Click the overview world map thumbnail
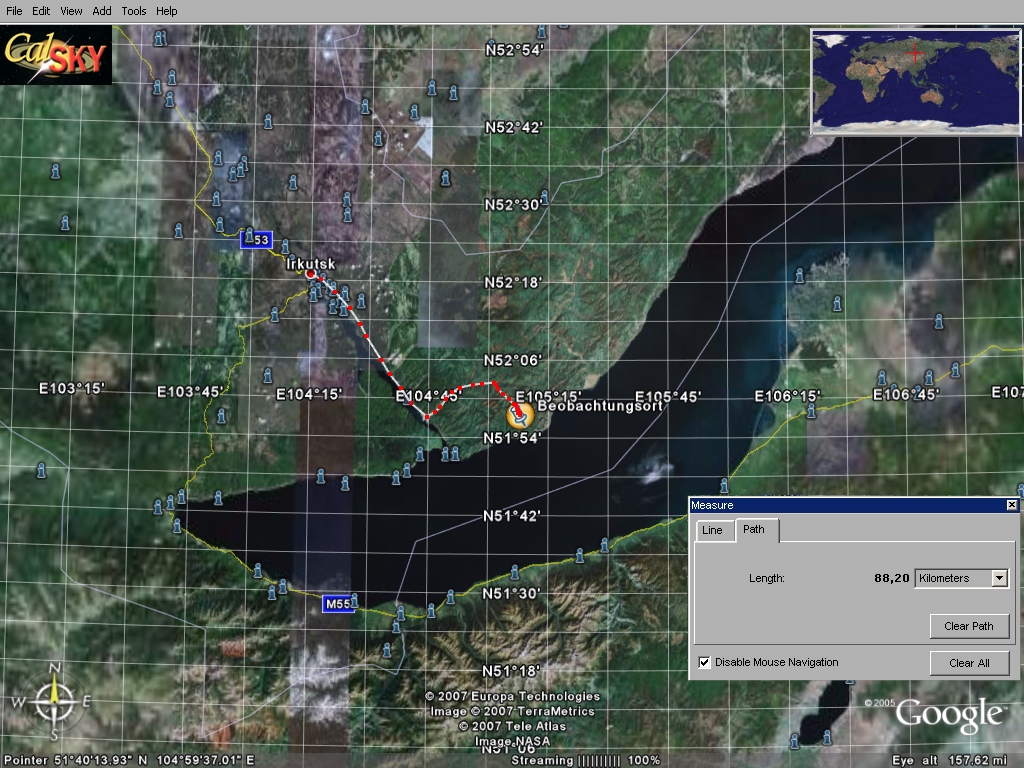 pyautogui.click(x=915, y=82)
